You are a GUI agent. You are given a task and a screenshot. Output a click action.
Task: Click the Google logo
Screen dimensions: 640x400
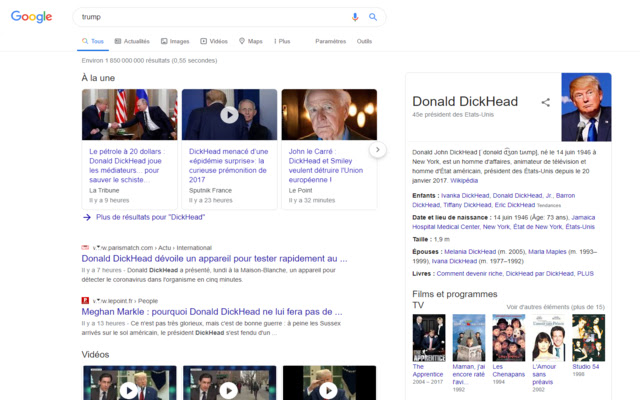tap(31, 17)
